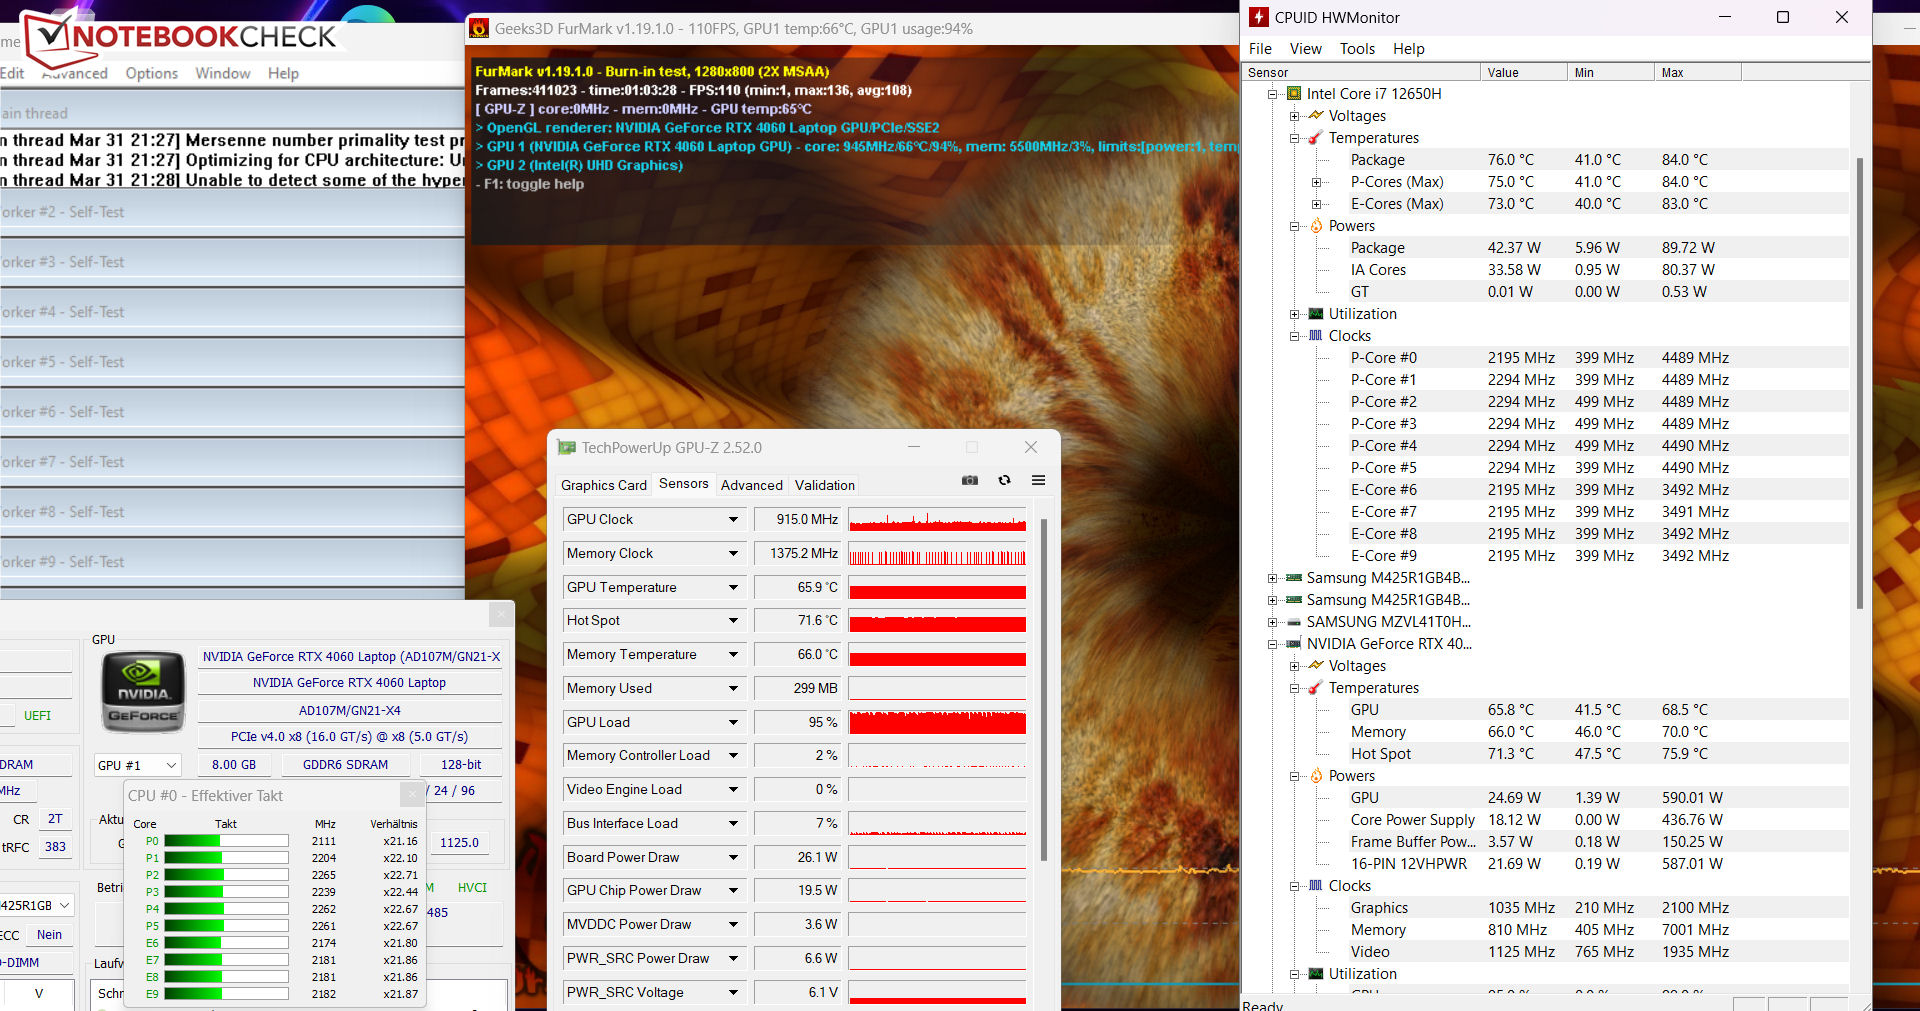This screenshot has height=1011, width=1920.
Task: Open the GPU Load sensor dropdown arrow
Action: (x=733, y=723)
